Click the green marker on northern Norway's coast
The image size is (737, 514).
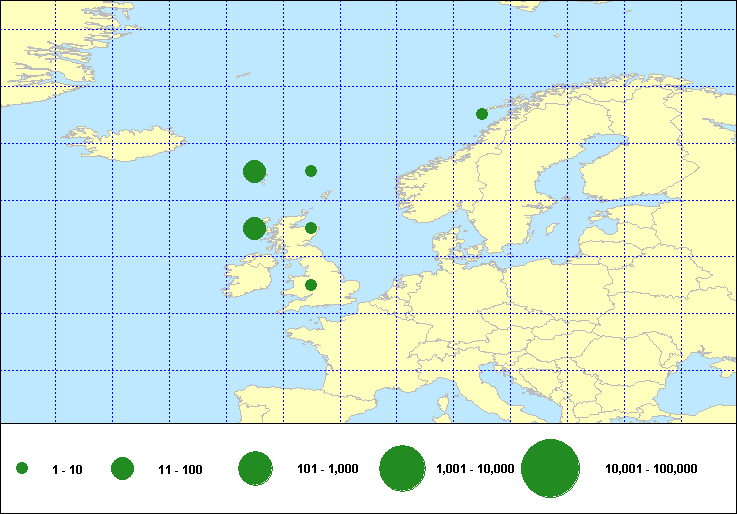pyautogui.click(x=481, y=114)
